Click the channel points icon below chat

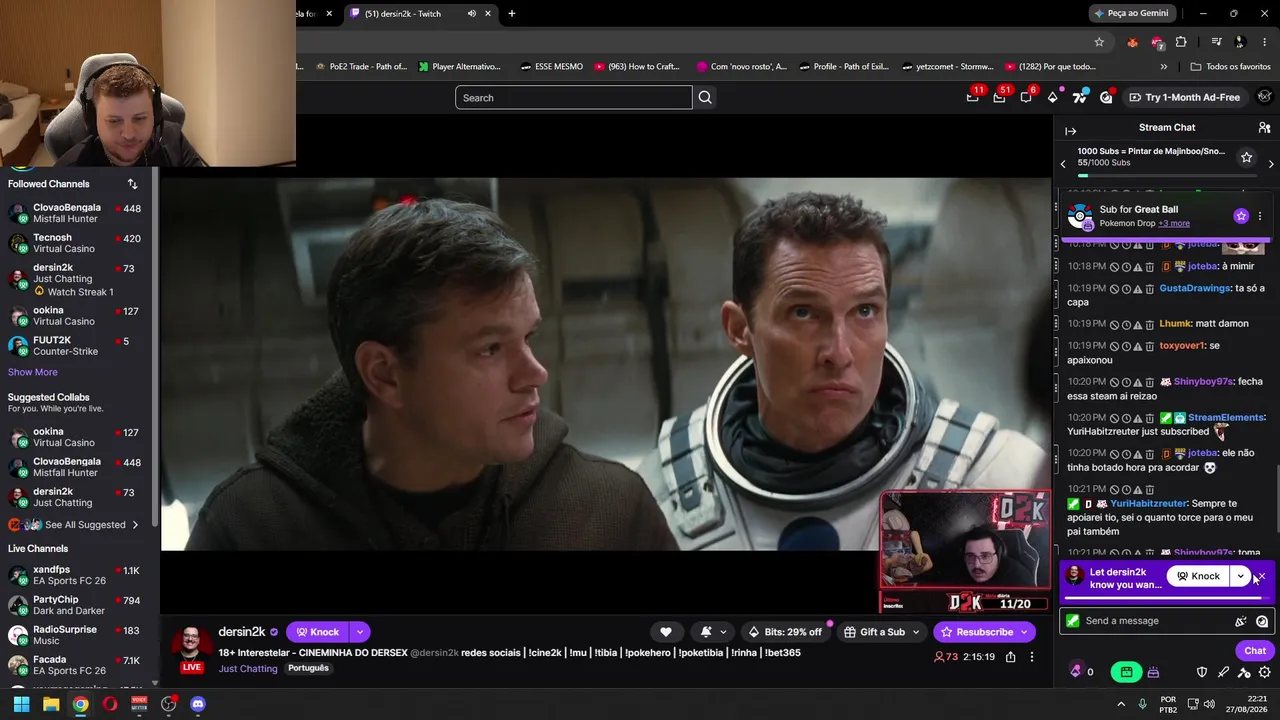pos(1076,672)
